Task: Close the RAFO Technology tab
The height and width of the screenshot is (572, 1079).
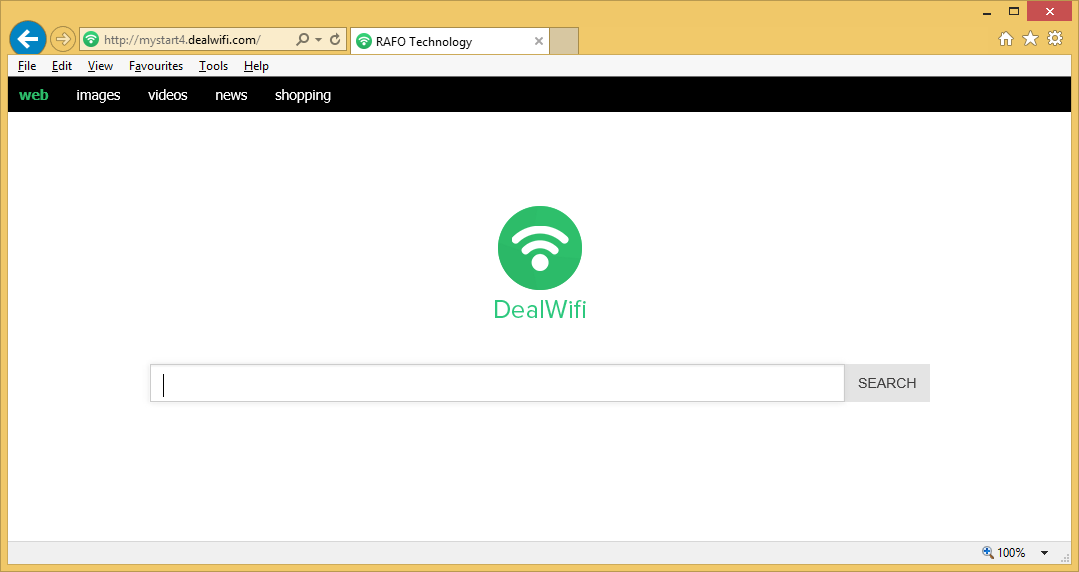Action: pos(539,41)
